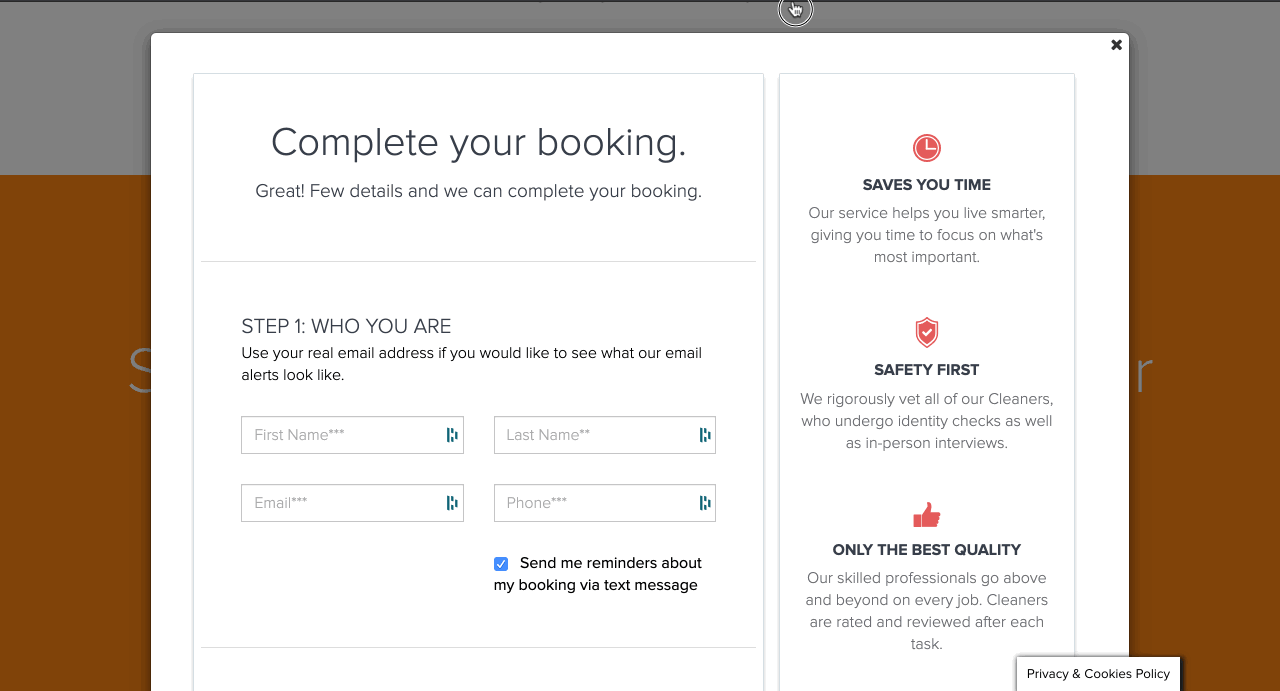Viewport: 1280px width, 691px height.
Task: Click into the Email input field
Action: [x=340, y=503]
